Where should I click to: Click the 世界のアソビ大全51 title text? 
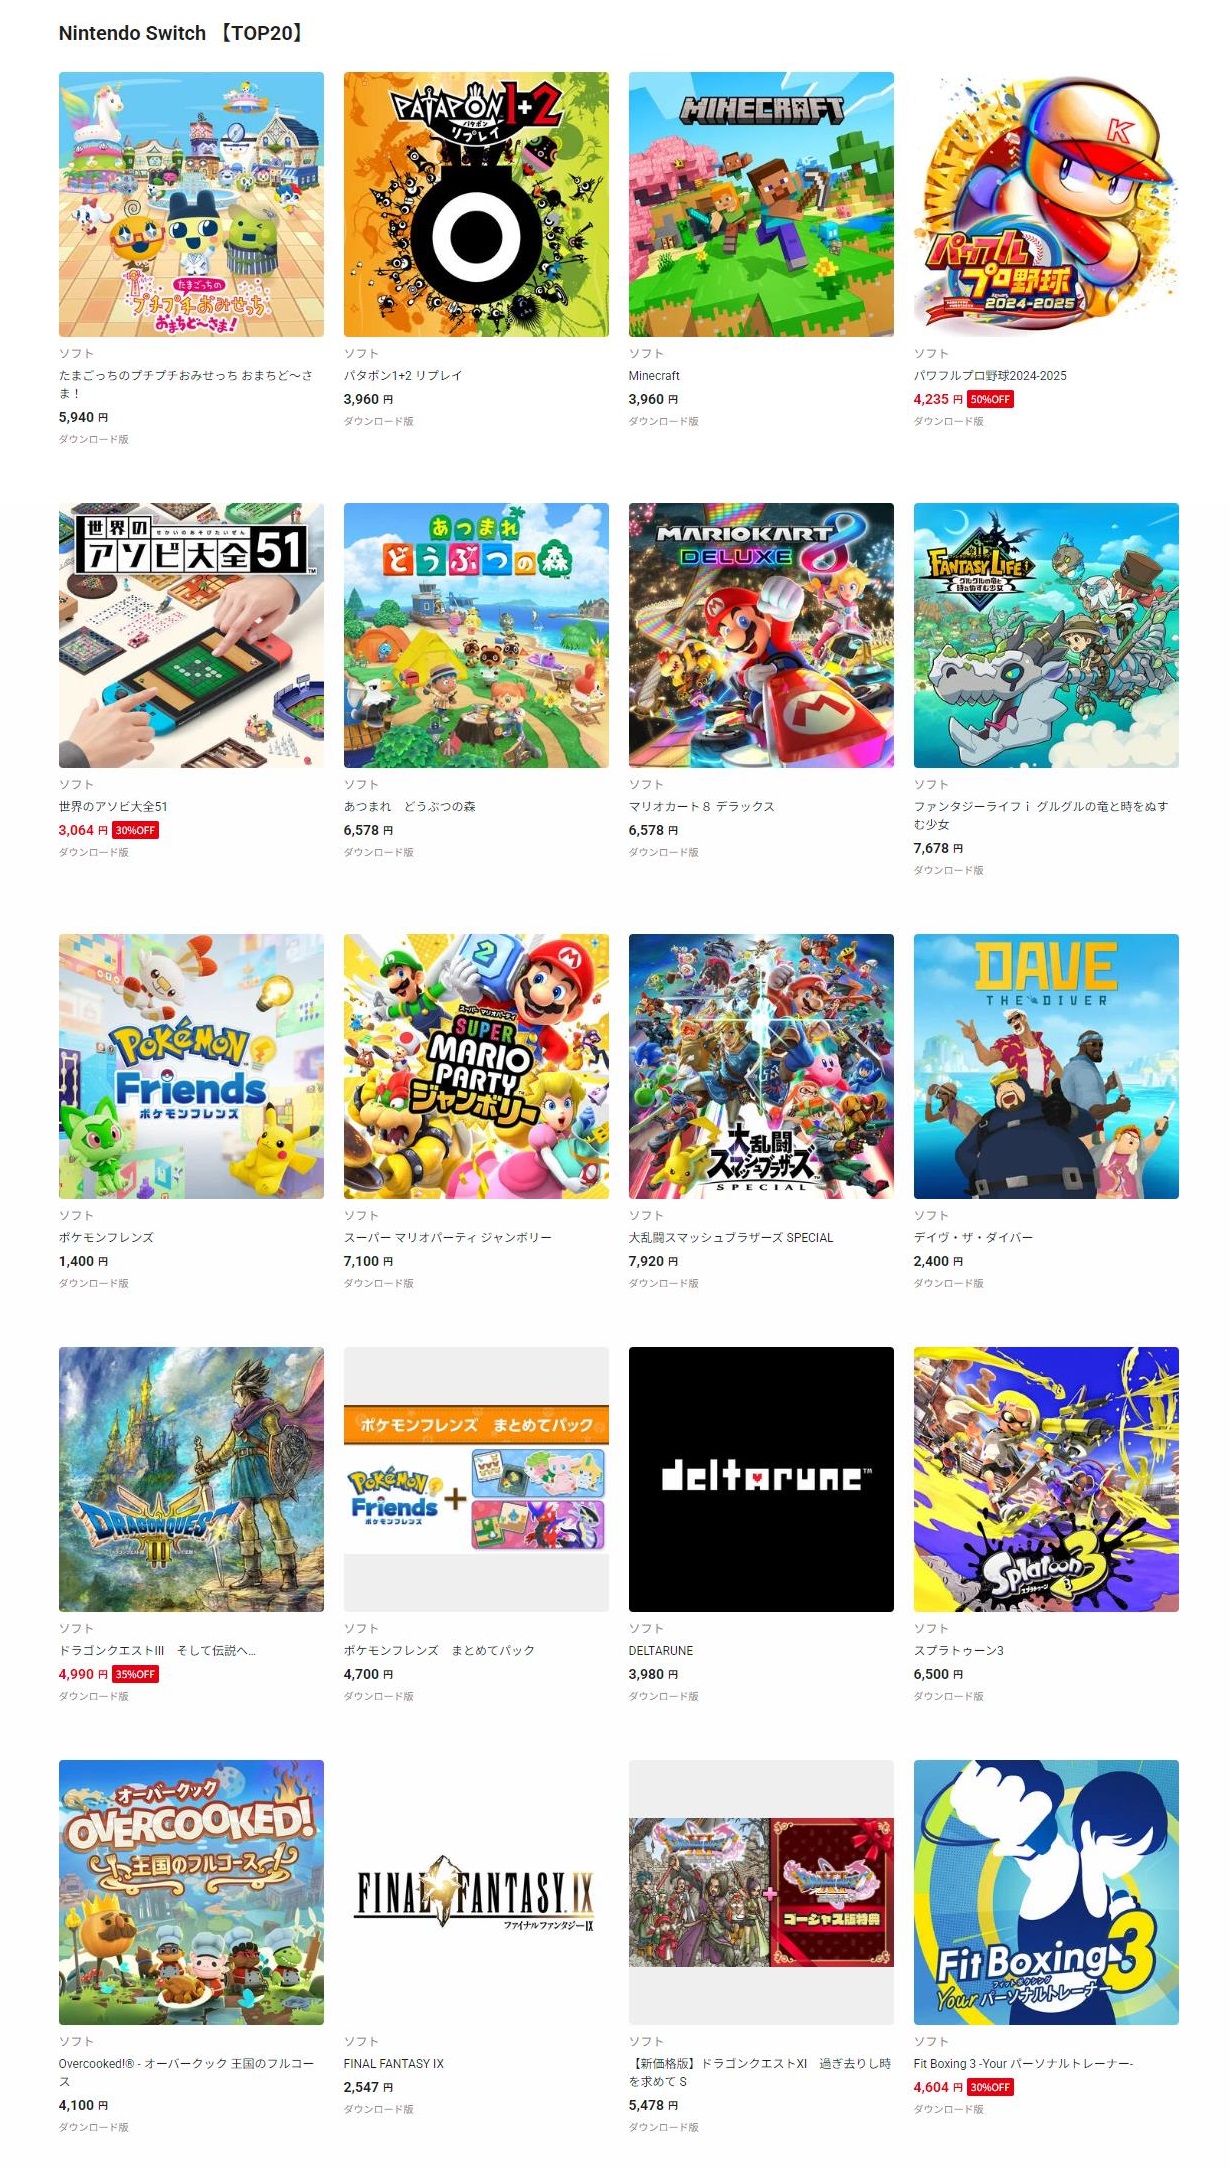(x=113, y=806)
